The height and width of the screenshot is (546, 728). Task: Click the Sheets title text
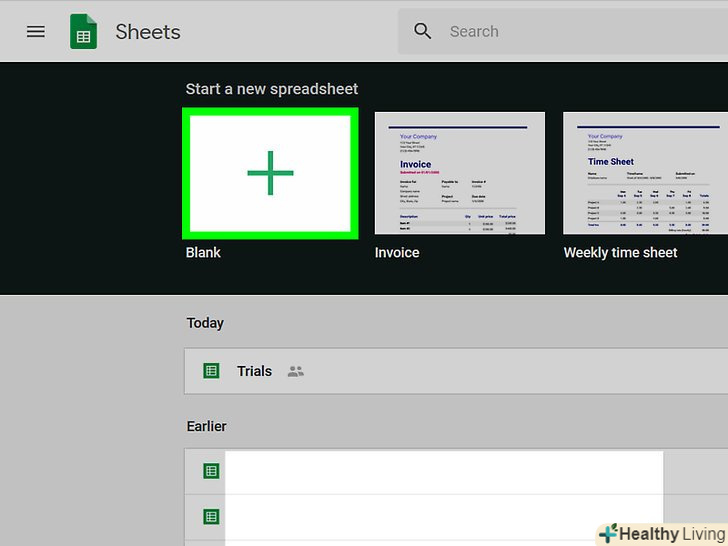[x=148, y=32]
